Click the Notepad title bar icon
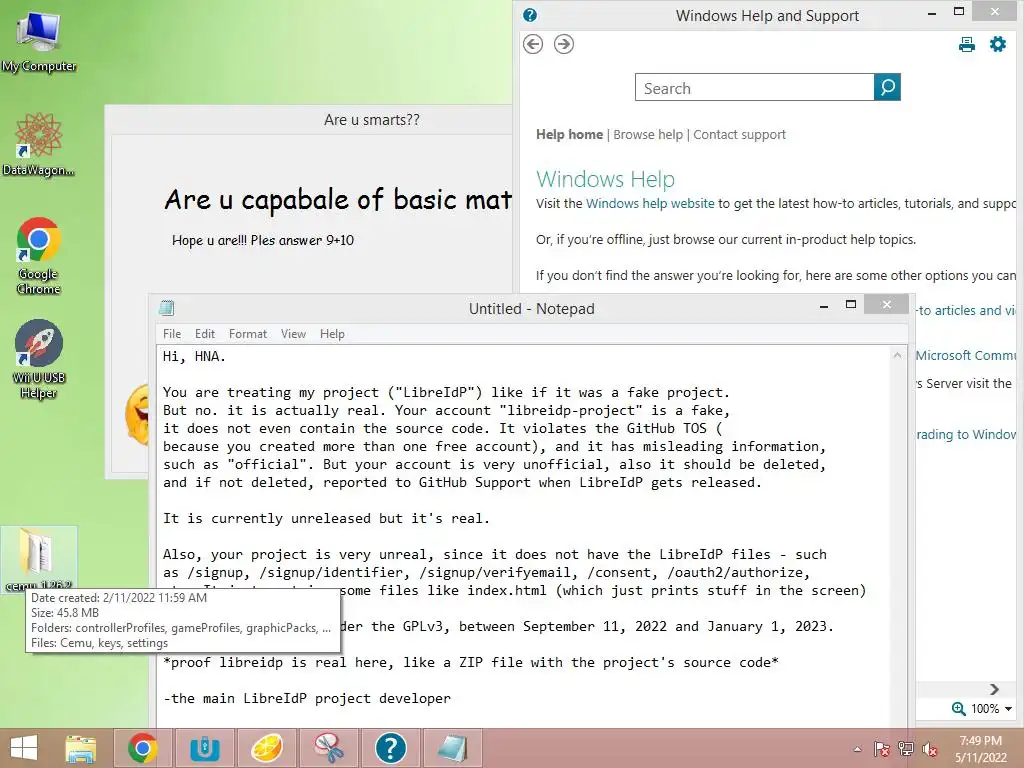The height and width of the screenshot is (768, 1024). [167, 308]
